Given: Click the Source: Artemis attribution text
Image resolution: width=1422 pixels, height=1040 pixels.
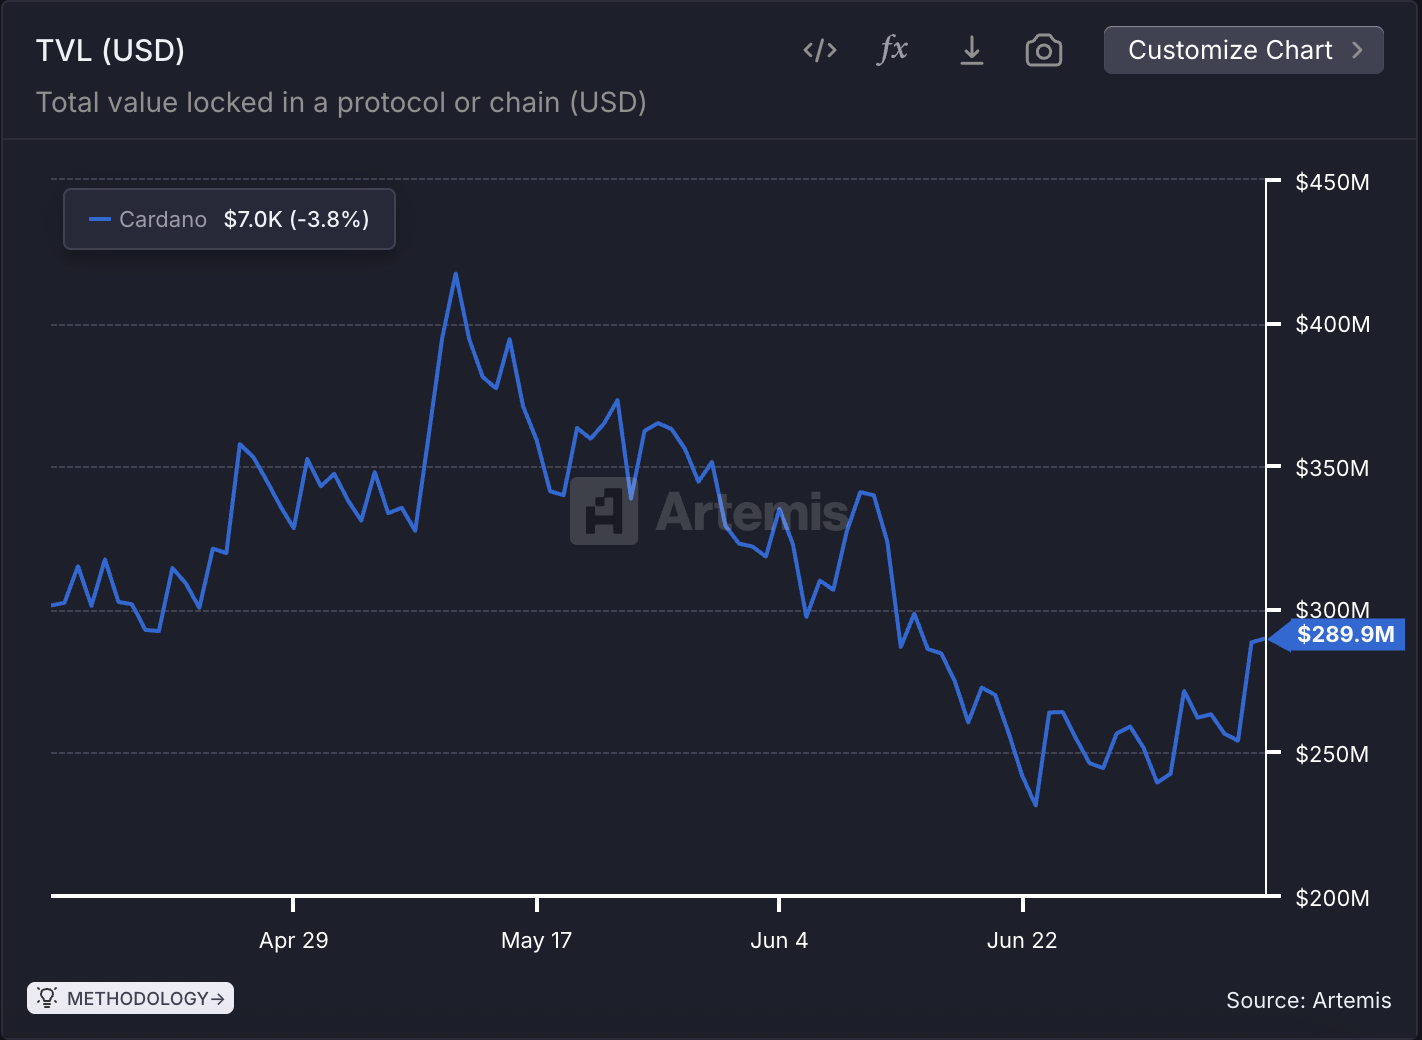Looking at the screenshot, I should point(1308,1000).
